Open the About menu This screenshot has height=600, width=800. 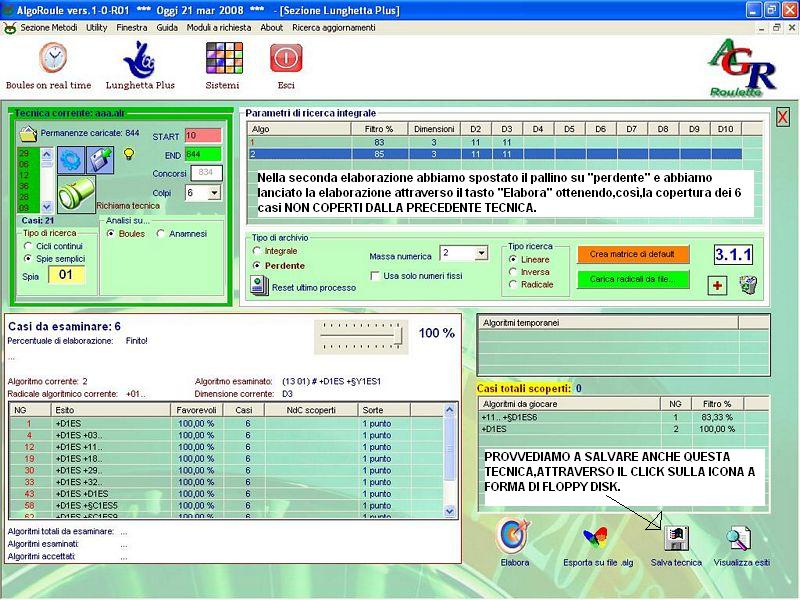(271, 28)
